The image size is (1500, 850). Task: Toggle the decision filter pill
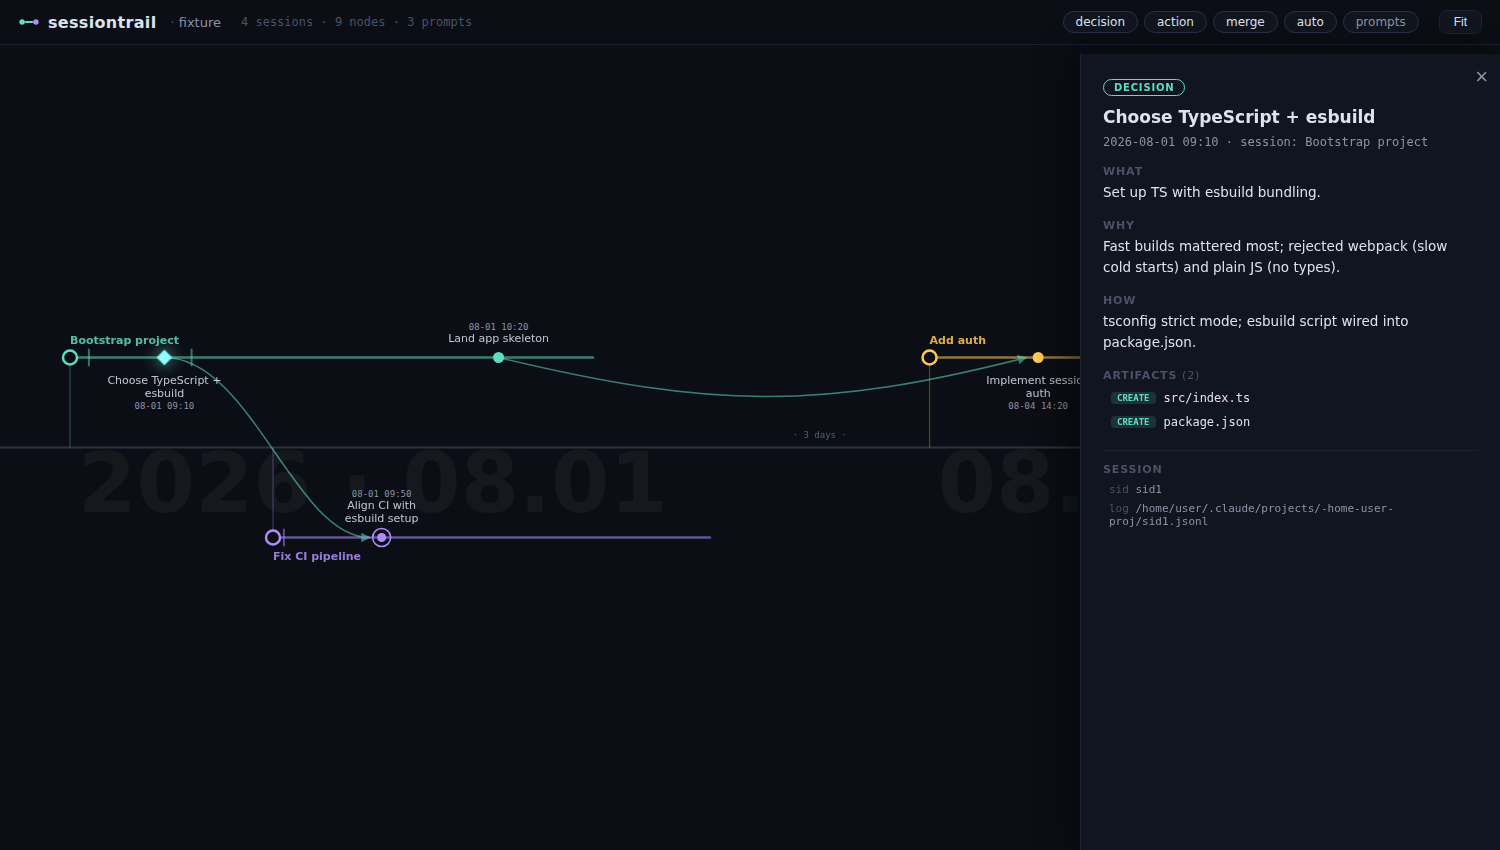[1100, 22]
